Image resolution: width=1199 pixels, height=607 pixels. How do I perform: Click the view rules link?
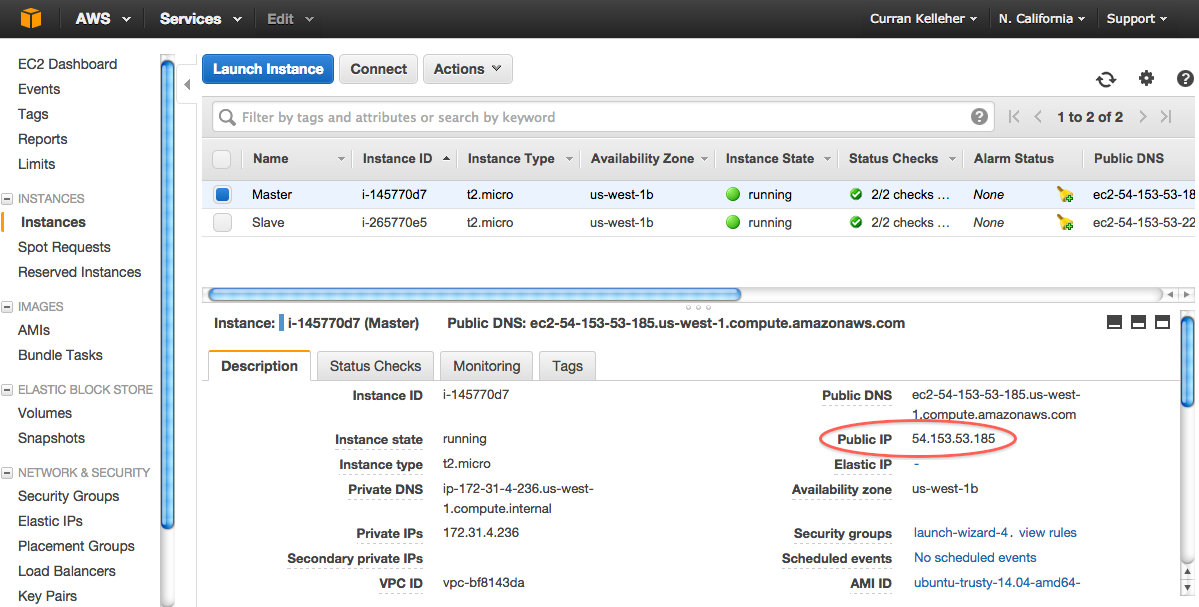(x=1048, y=533)
